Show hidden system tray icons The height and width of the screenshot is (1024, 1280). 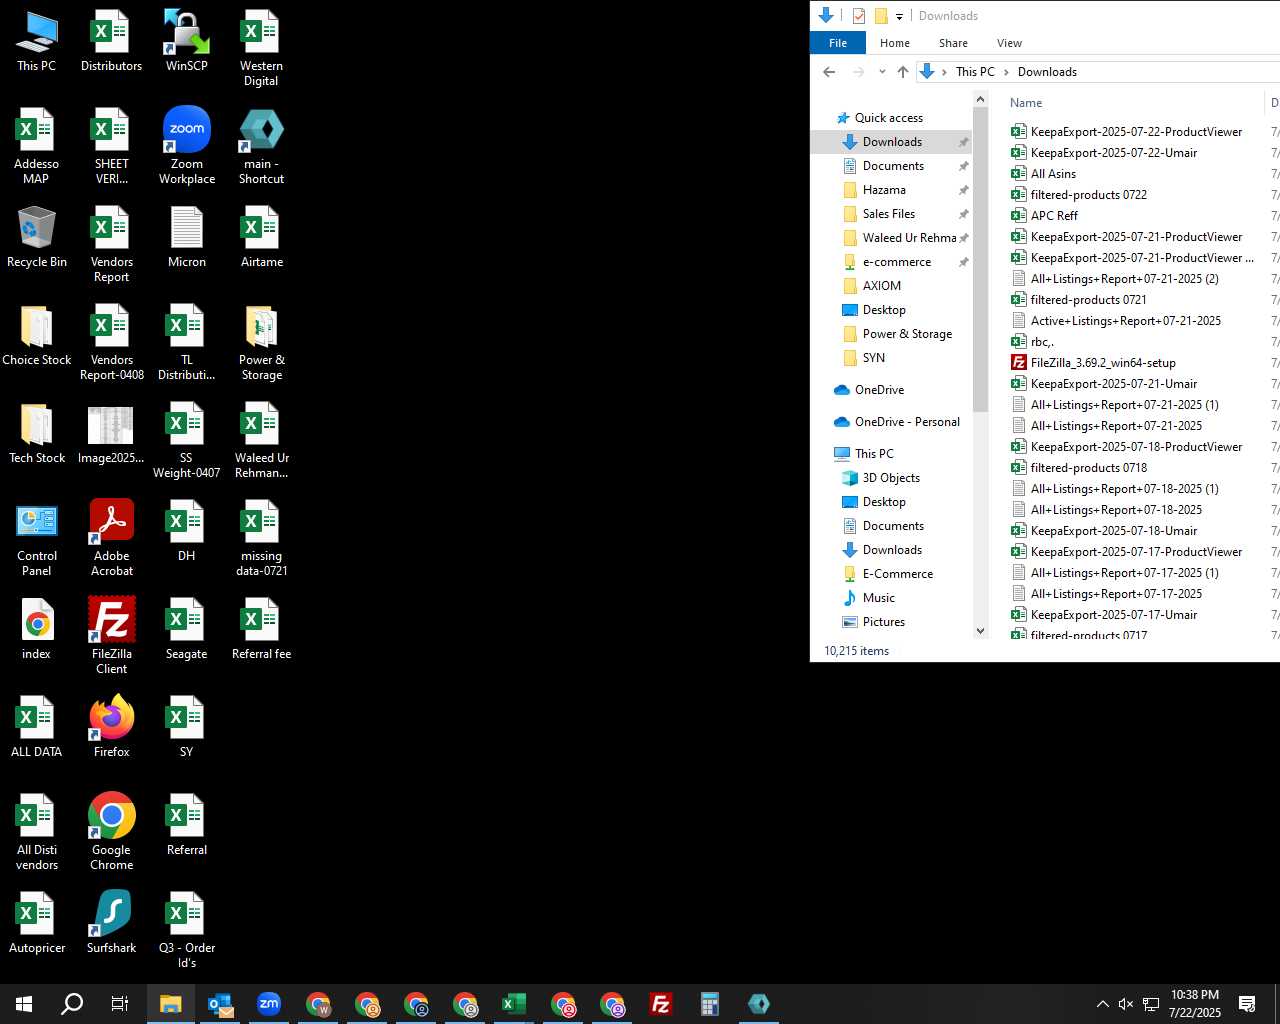click(1102, 1004)
